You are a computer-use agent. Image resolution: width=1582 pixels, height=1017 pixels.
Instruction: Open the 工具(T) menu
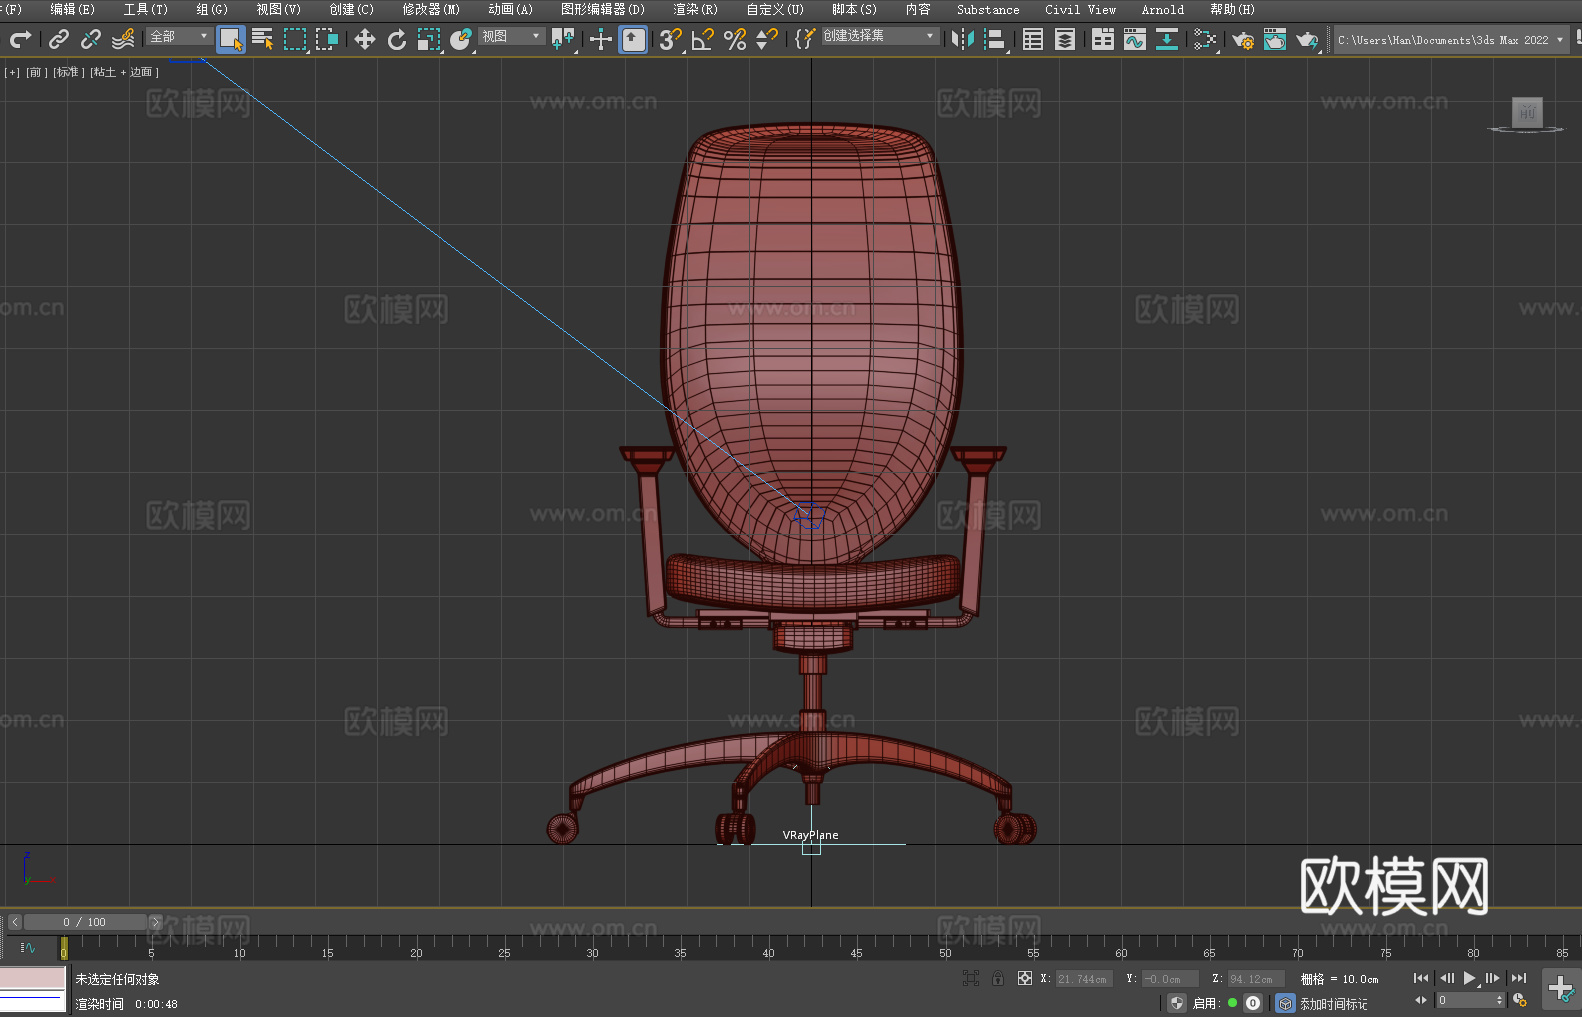[x=146, y=9]
